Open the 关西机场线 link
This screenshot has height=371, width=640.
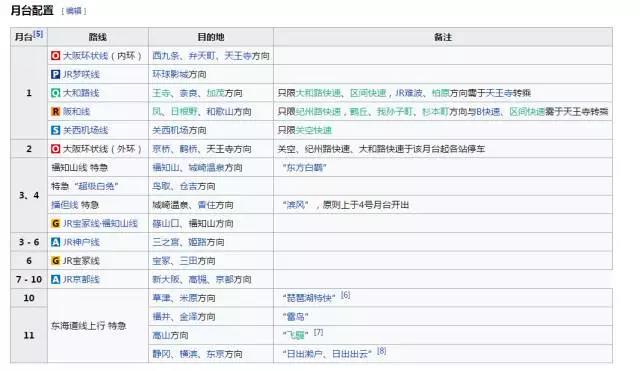click(x=86, y=130)
